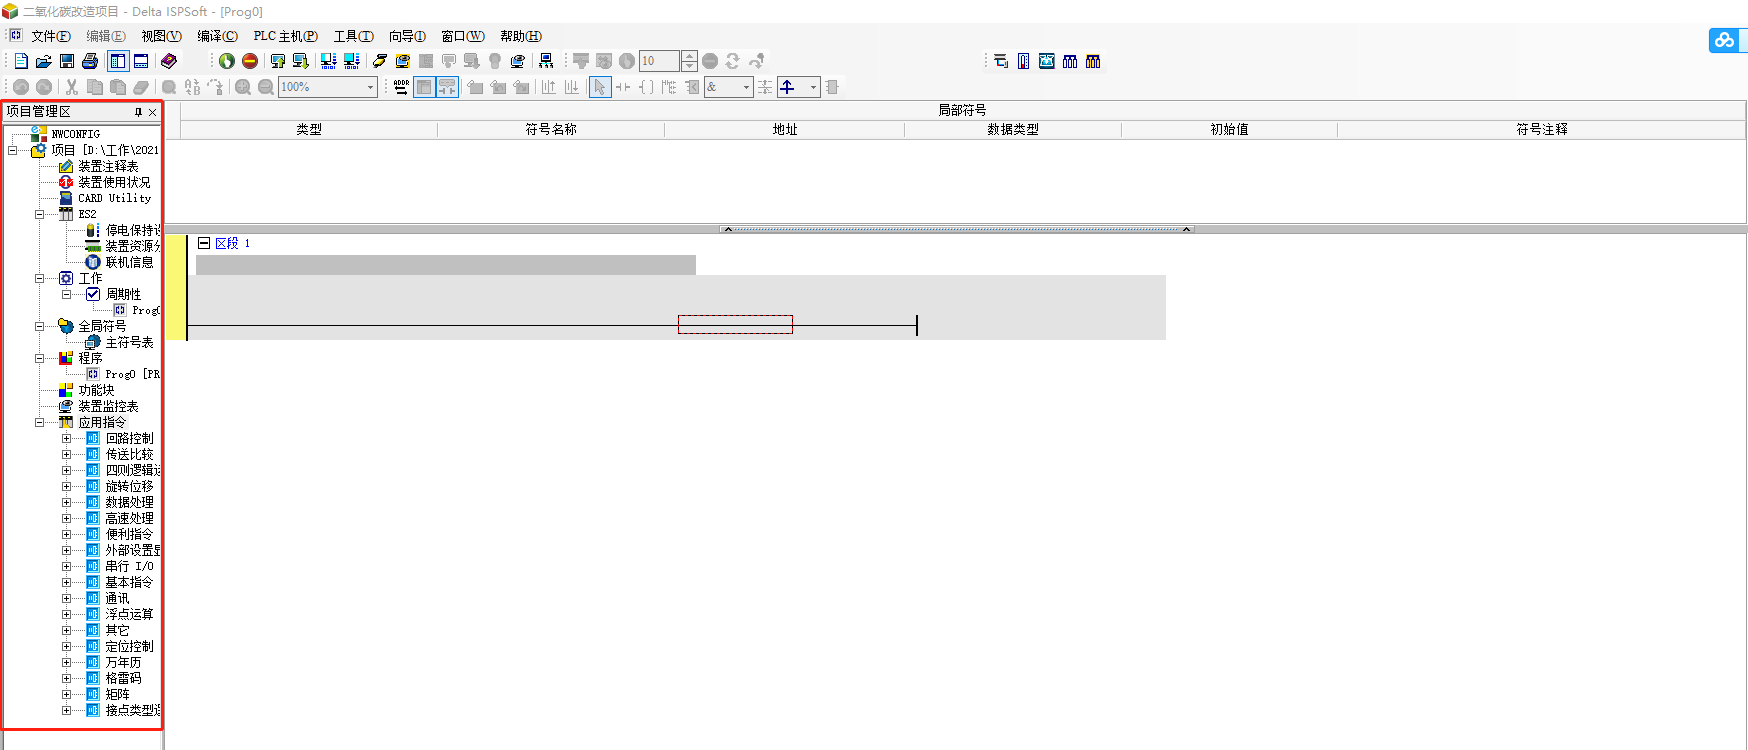Image resolution: width=1748 pixels, height=750 pixels.
Task: Open the 工具(T) menu
Action: coord(353,36)
